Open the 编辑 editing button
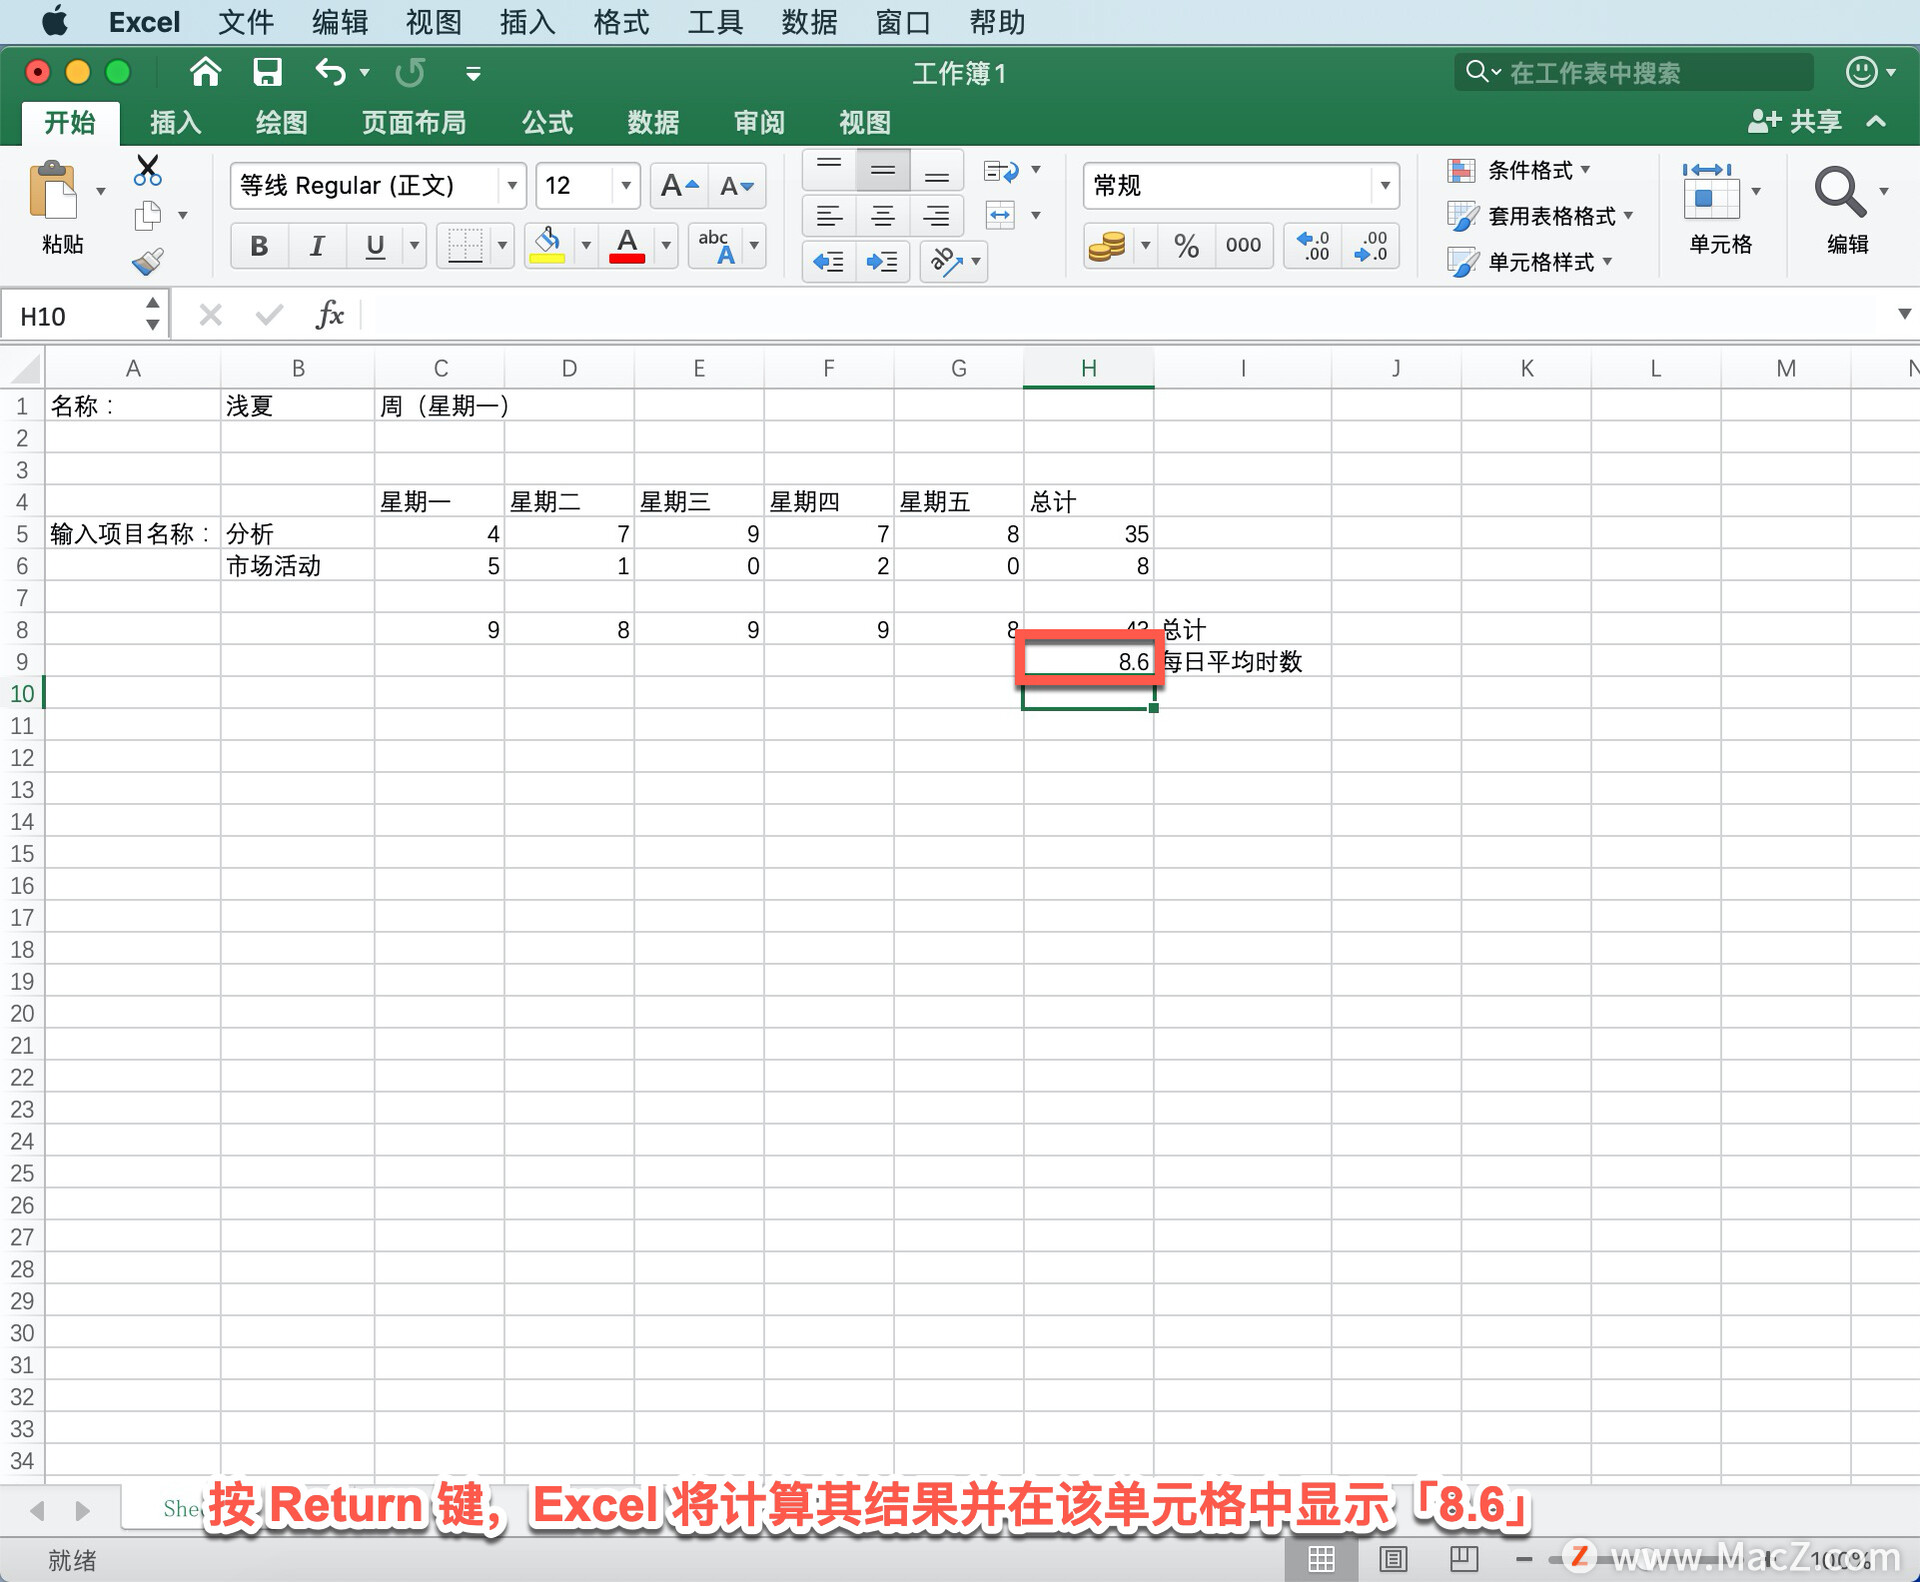1920x1582 pixels. pyautogui.click(x=1850, y=210)
